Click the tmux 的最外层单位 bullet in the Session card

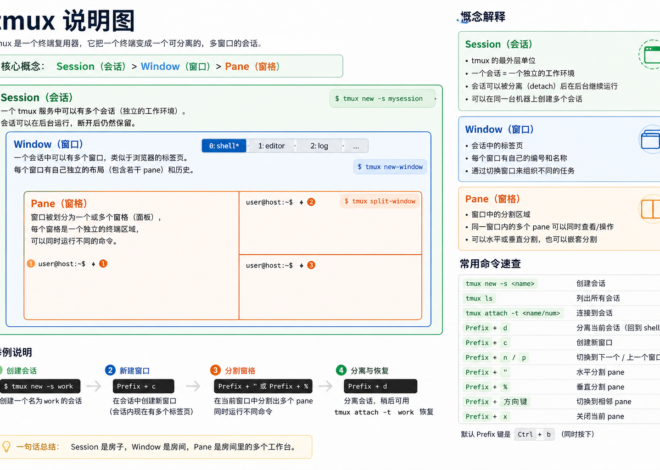click(503, 61)
